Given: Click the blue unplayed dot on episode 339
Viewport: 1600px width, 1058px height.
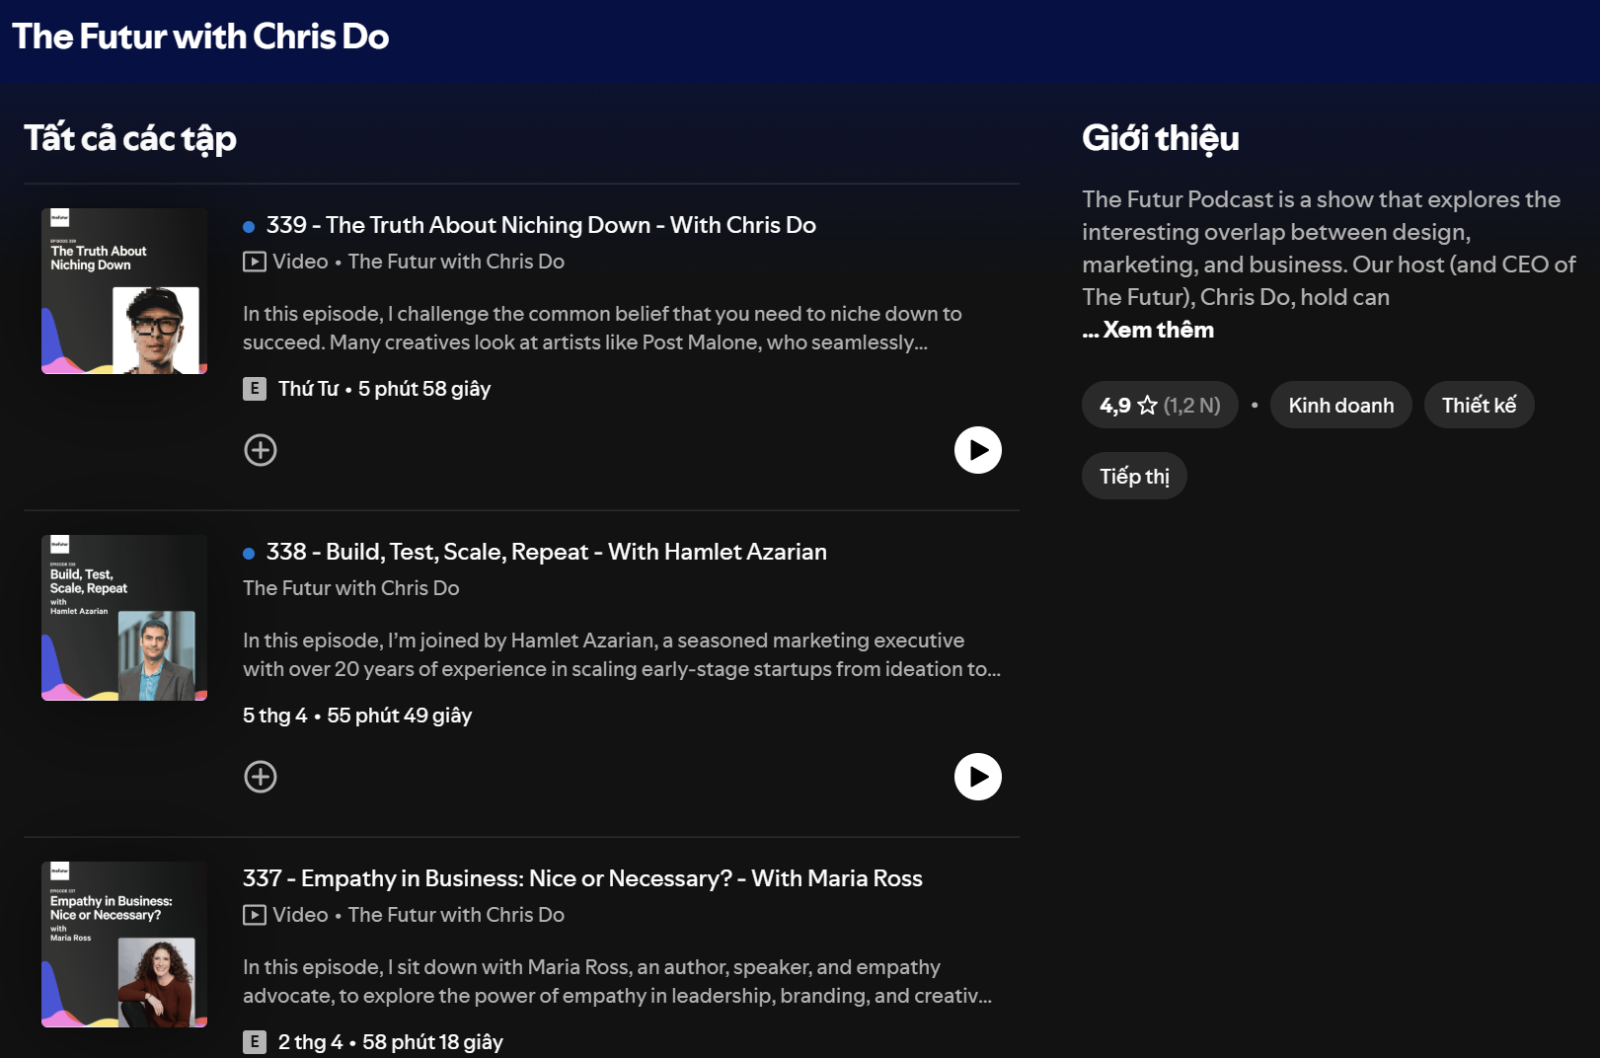Looking at the screenshot, I should tap(249, 227).
